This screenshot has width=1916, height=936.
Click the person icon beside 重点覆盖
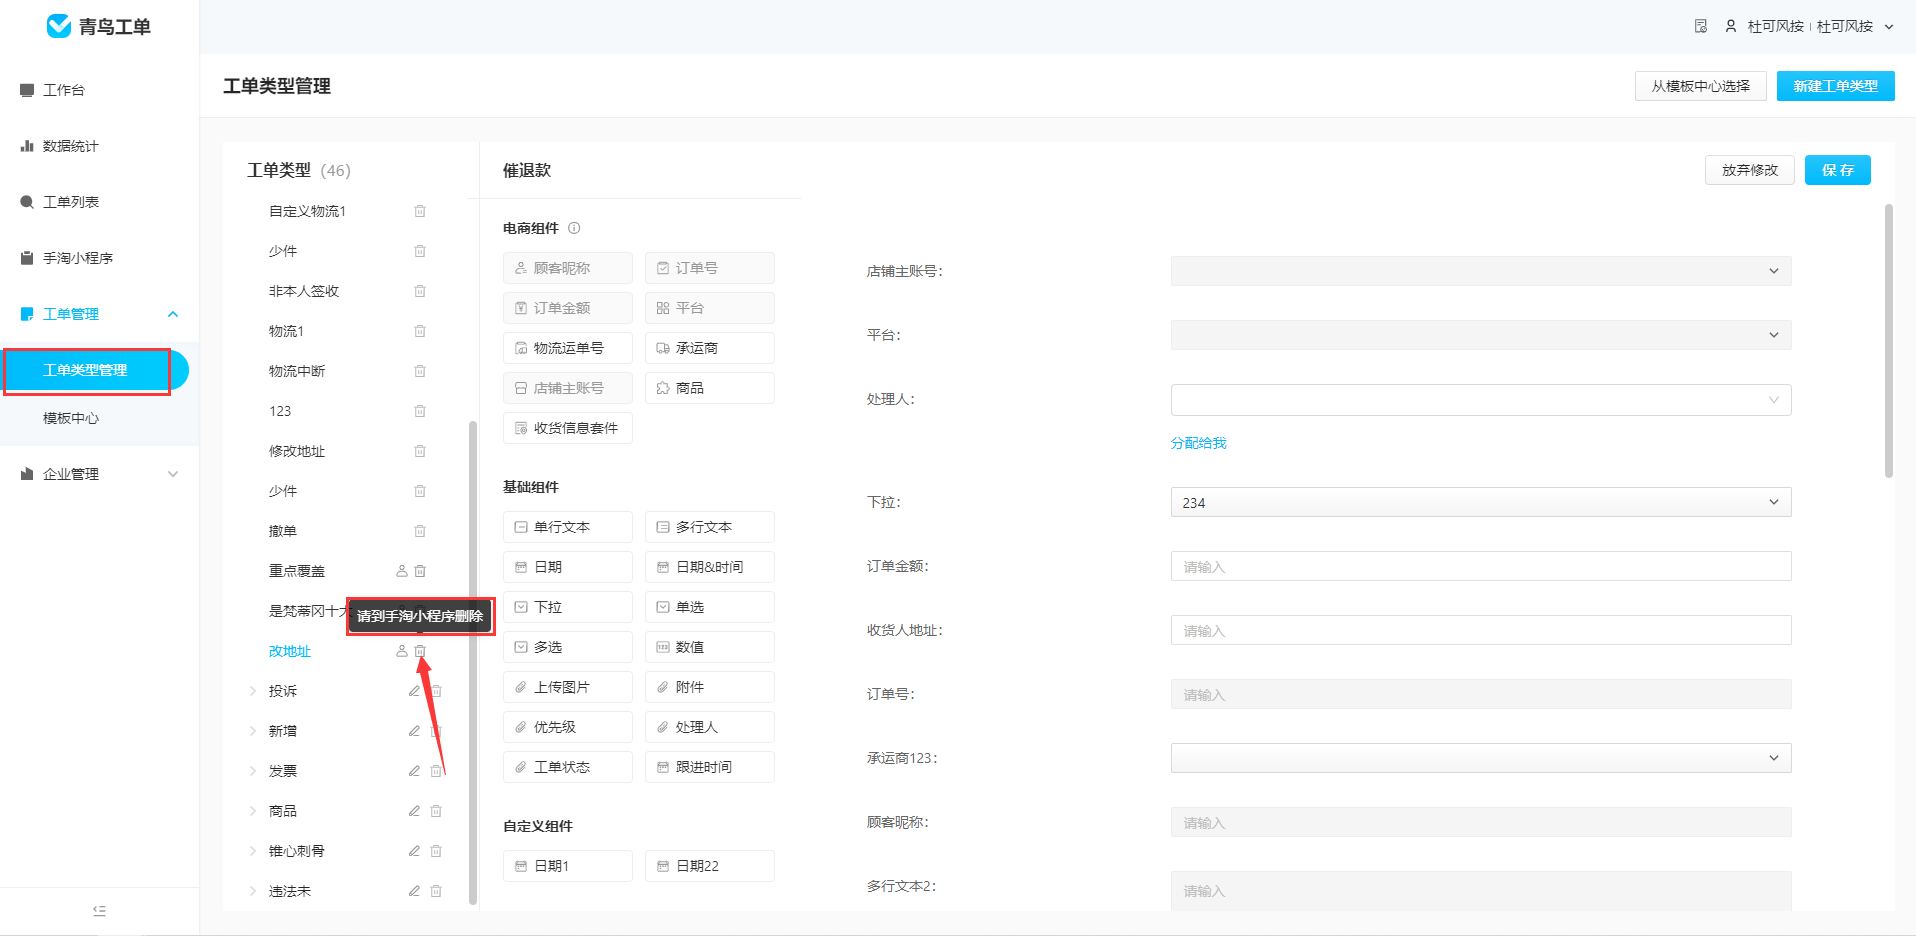point(402,571)
